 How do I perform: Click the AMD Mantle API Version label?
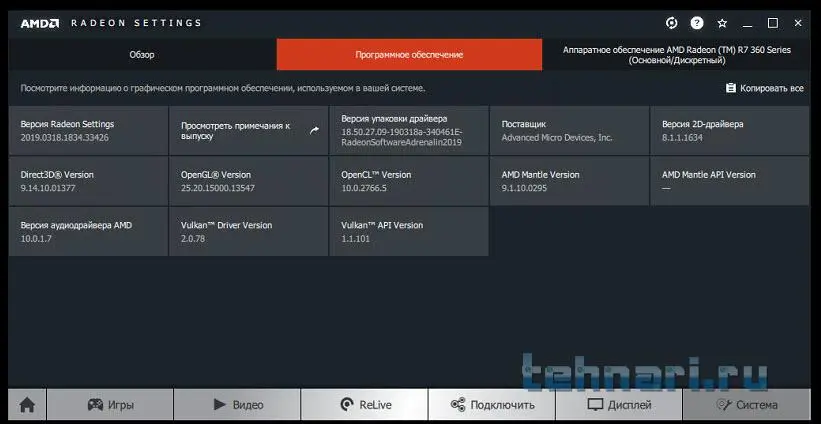pos(708,174)
